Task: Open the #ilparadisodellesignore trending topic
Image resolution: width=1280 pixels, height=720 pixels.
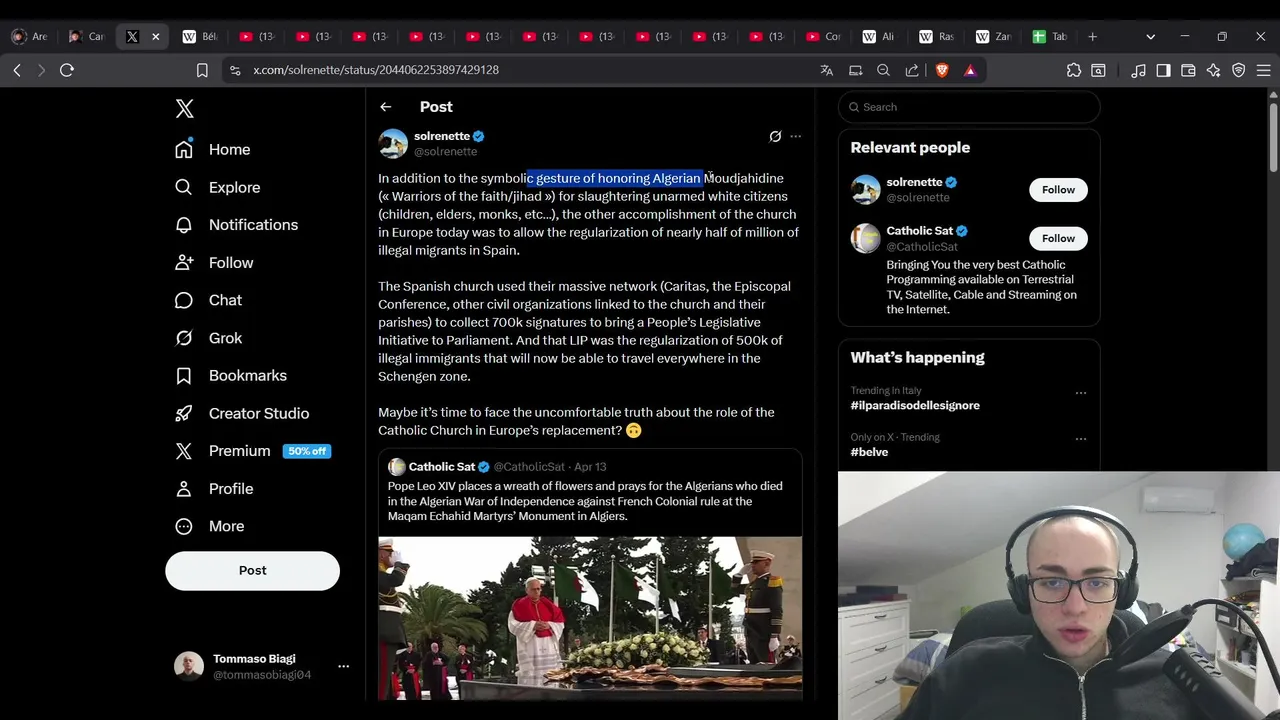Action: coord(915,405)
